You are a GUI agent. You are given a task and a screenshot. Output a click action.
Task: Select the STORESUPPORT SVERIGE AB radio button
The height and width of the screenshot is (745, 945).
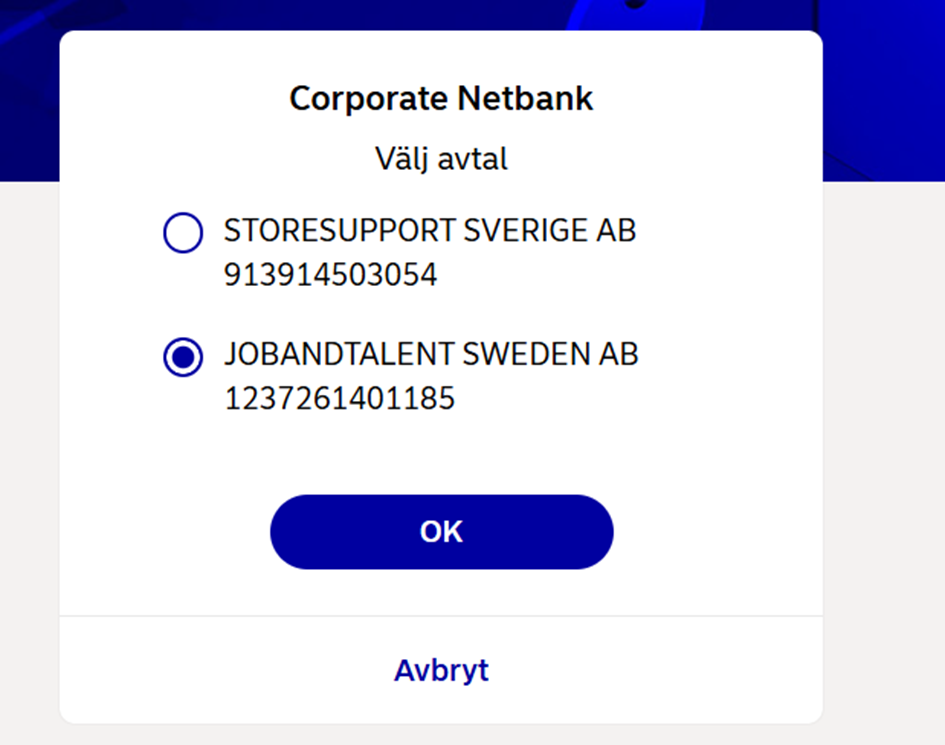[x=183, y=233]
